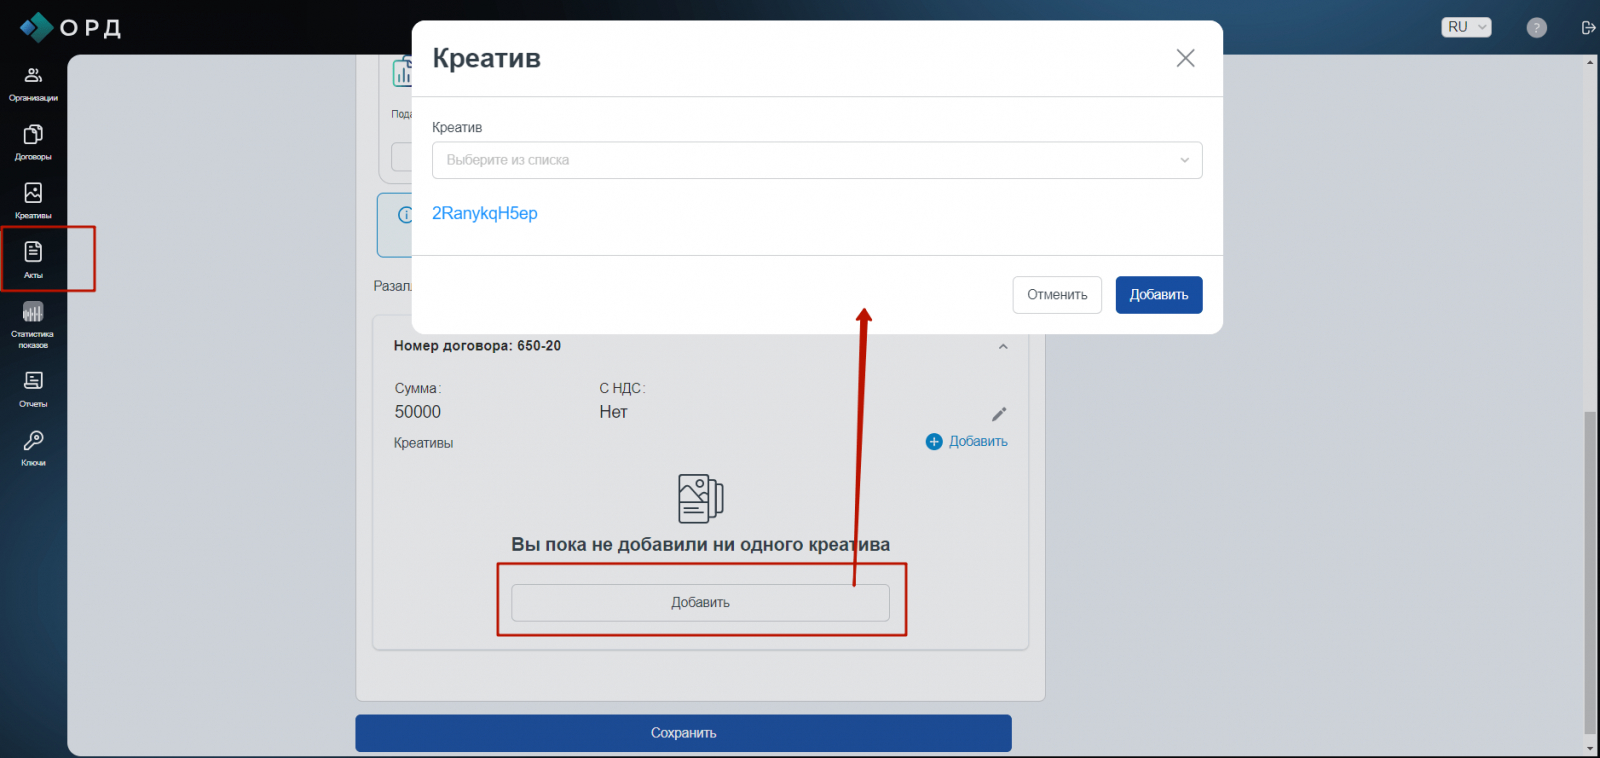Open the Ключи section in the sidebar
The width and height of the screenshot is (1600, 758).
pos(33,448)
